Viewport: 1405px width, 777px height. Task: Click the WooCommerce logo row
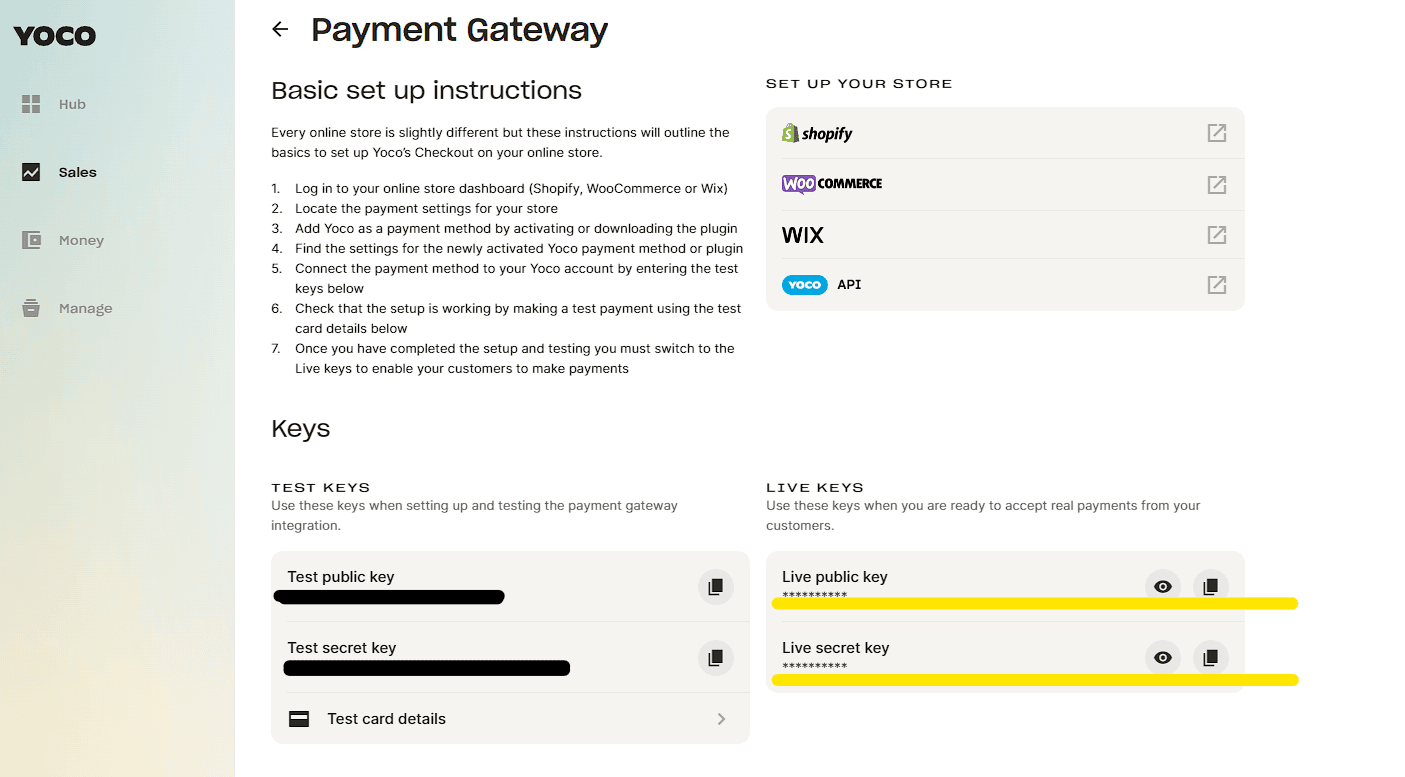[832, 184]
